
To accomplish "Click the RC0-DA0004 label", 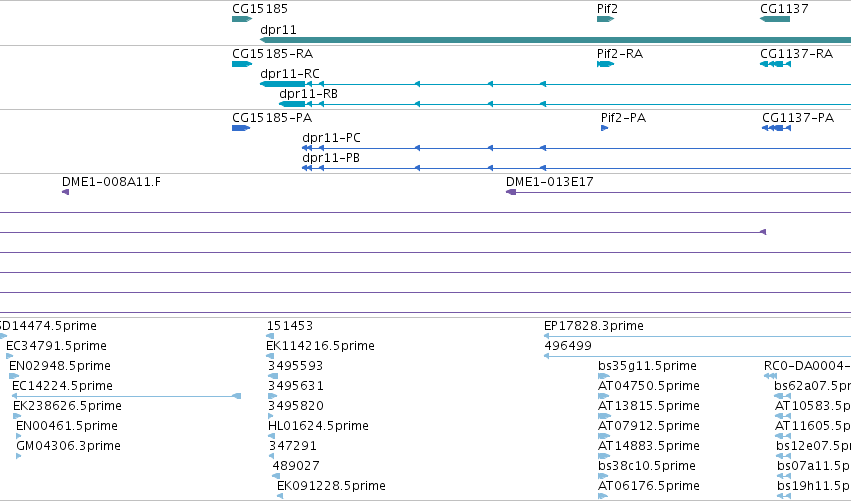I will (807, 366).
